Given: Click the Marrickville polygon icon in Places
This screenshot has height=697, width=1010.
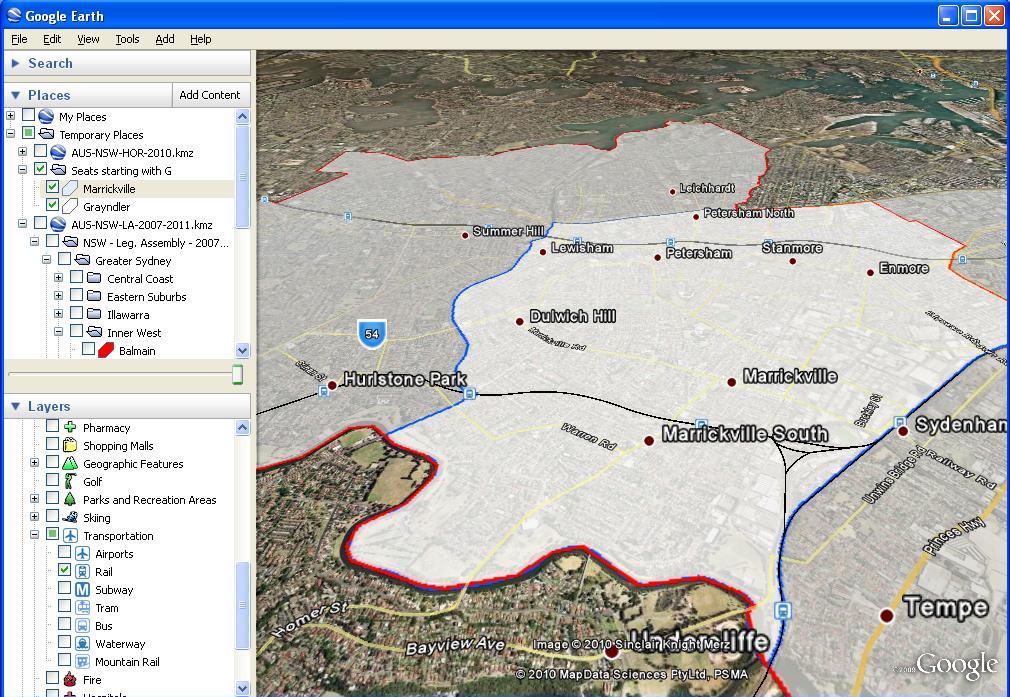Looking at the screenshot, I should click(70, 188).
